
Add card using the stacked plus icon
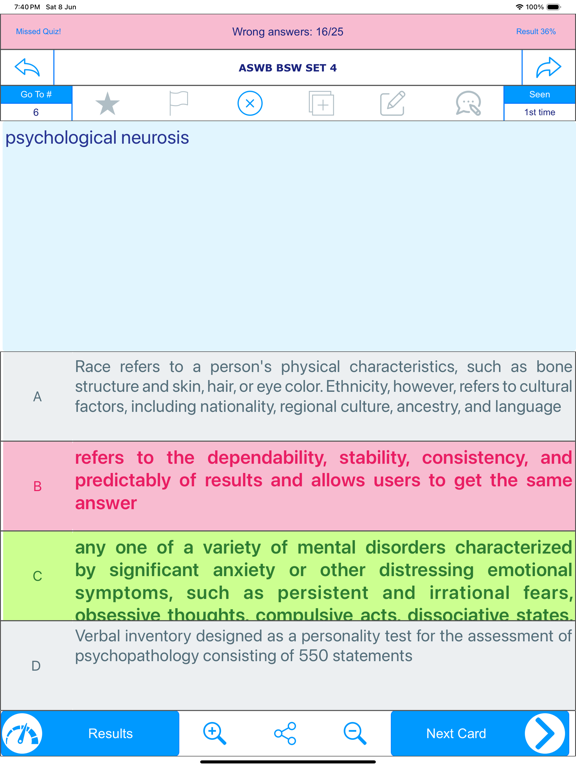coord(321,103)
